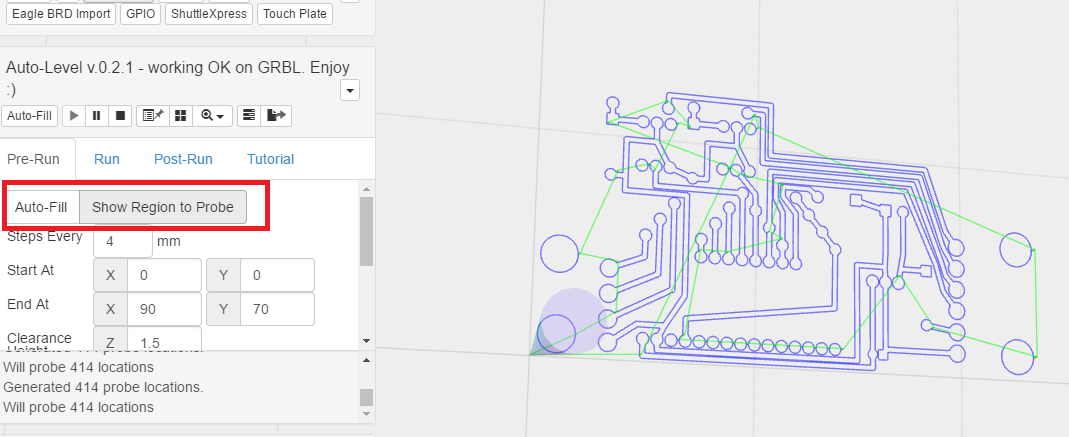This screenshot has height=437, width=1069.
Task: Show the Touch Plate widget
Action: (295, 14)
